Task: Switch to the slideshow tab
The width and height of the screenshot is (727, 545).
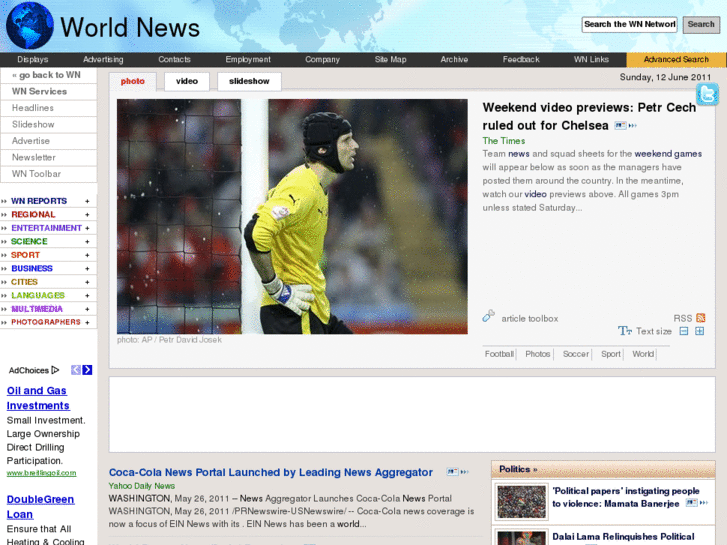Action: pos(249,81)
